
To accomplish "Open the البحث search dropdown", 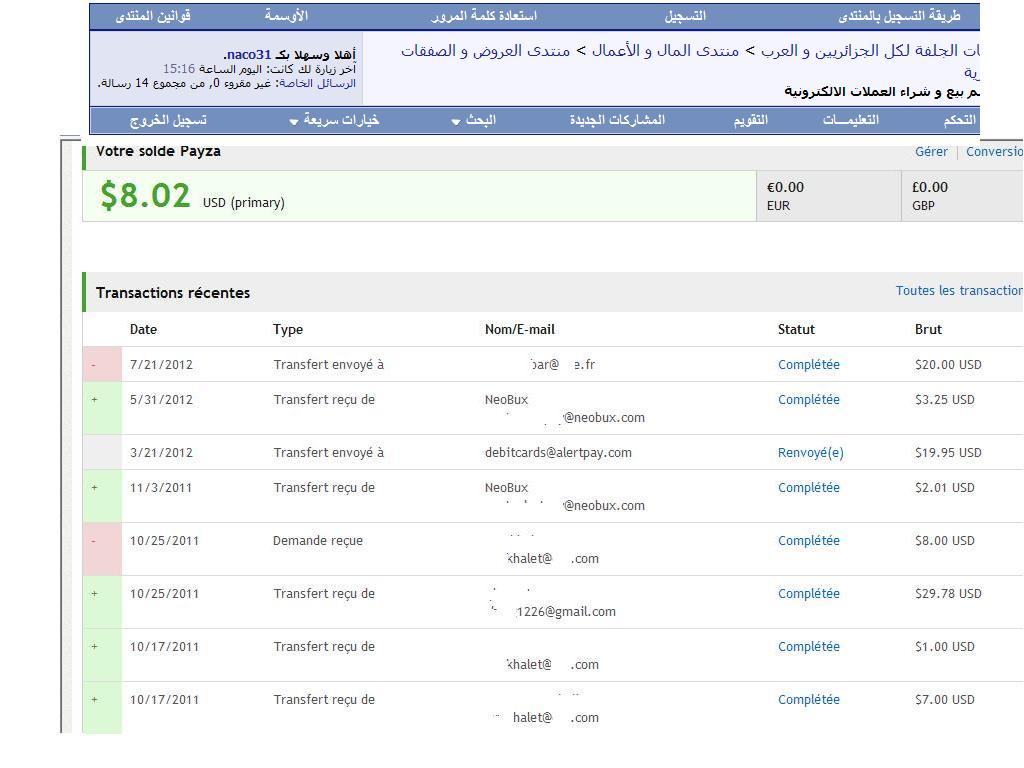I will 474,120.
